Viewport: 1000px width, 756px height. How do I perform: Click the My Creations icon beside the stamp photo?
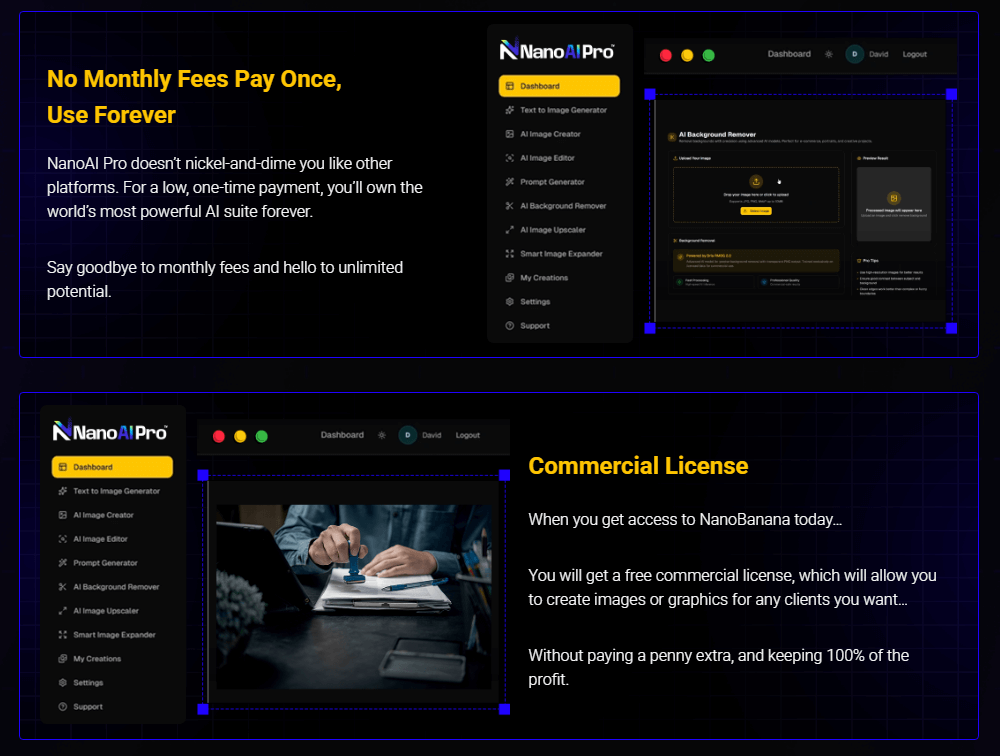coord(62,659)
